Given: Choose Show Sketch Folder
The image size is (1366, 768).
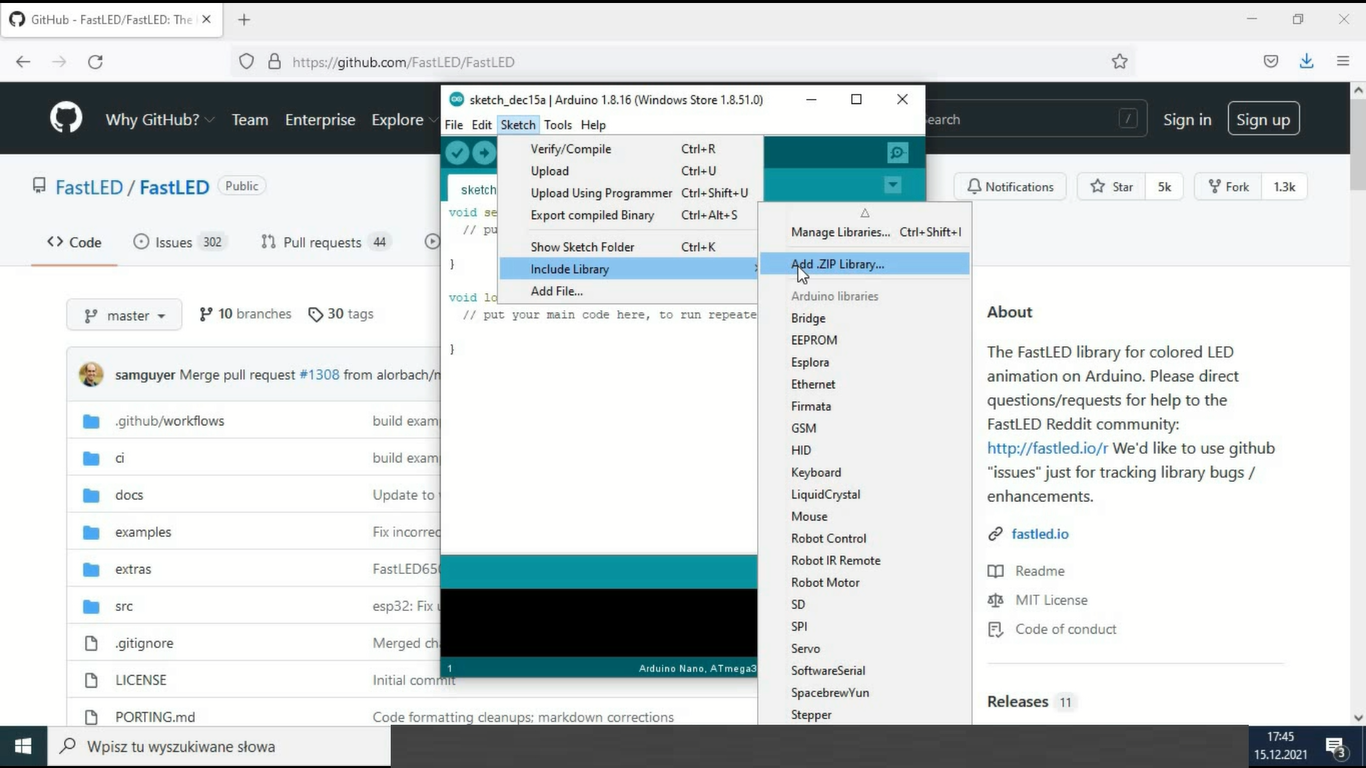Looking at the screenshot, I should [x=628, y=247].
